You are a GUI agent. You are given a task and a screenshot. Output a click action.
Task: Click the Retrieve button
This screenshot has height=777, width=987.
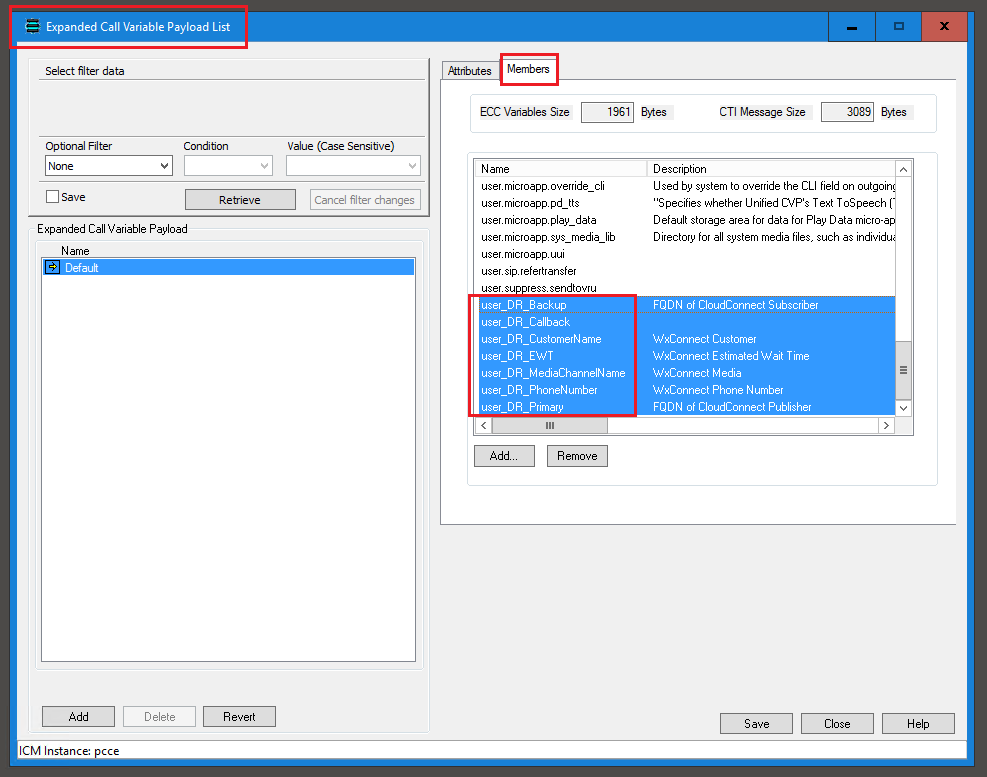point(240,200)
